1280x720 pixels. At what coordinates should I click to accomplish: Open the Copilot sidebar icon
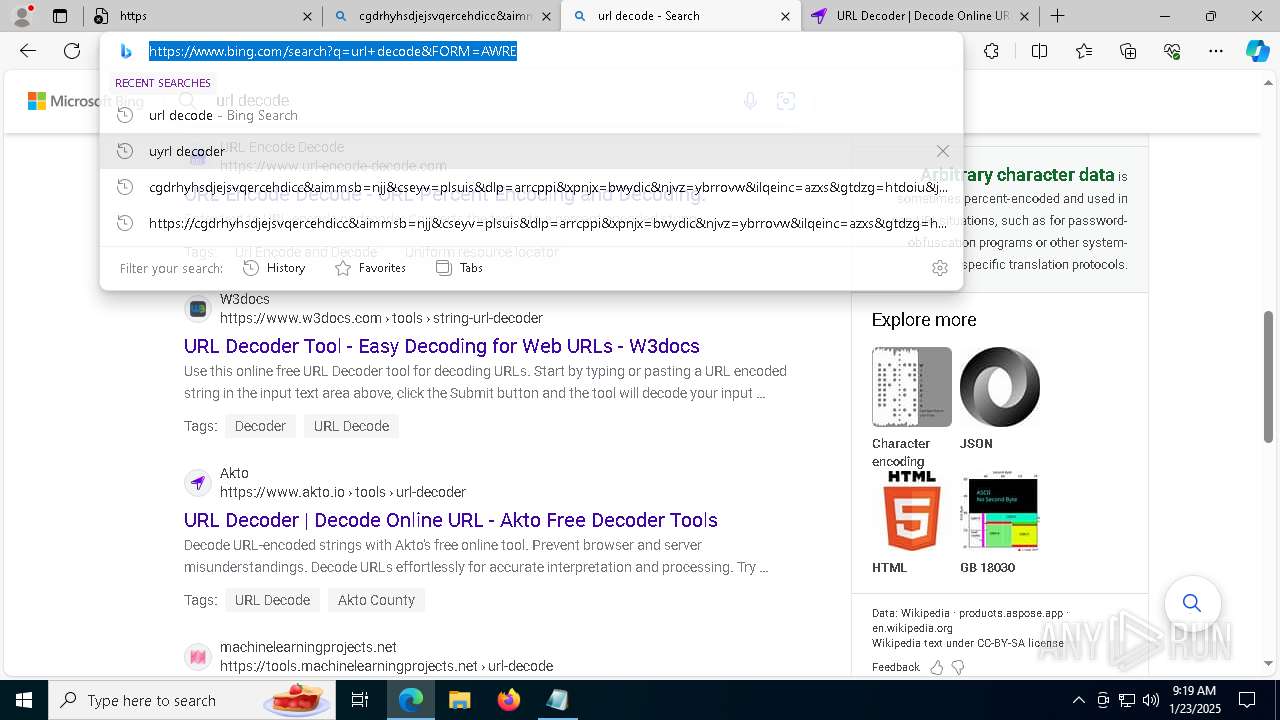pyautogui.click(x=1257, y=51)
